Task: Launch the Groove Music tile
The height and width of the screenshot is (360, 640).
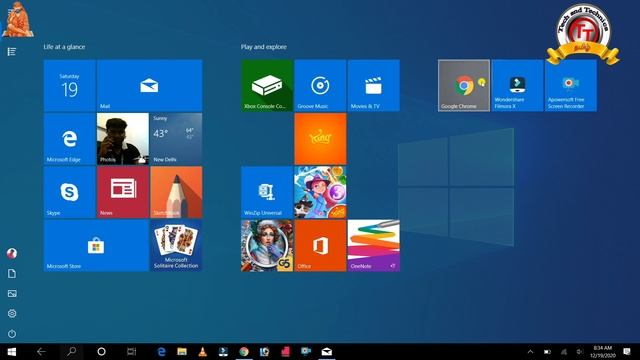Action: click(320, 85)
